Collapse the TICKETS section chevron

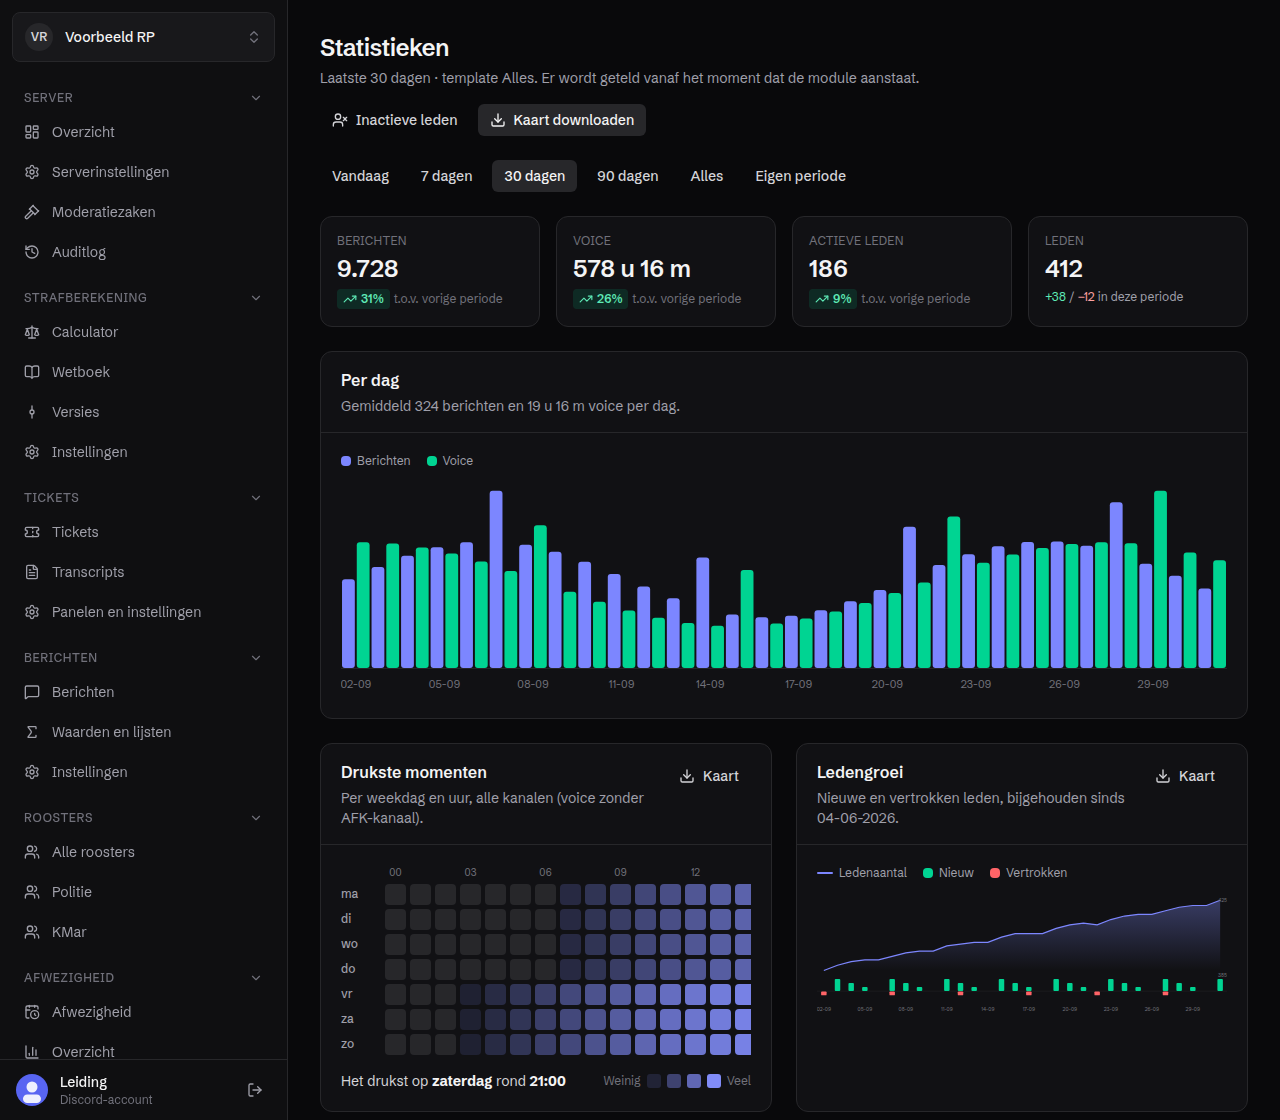point(256,498)
